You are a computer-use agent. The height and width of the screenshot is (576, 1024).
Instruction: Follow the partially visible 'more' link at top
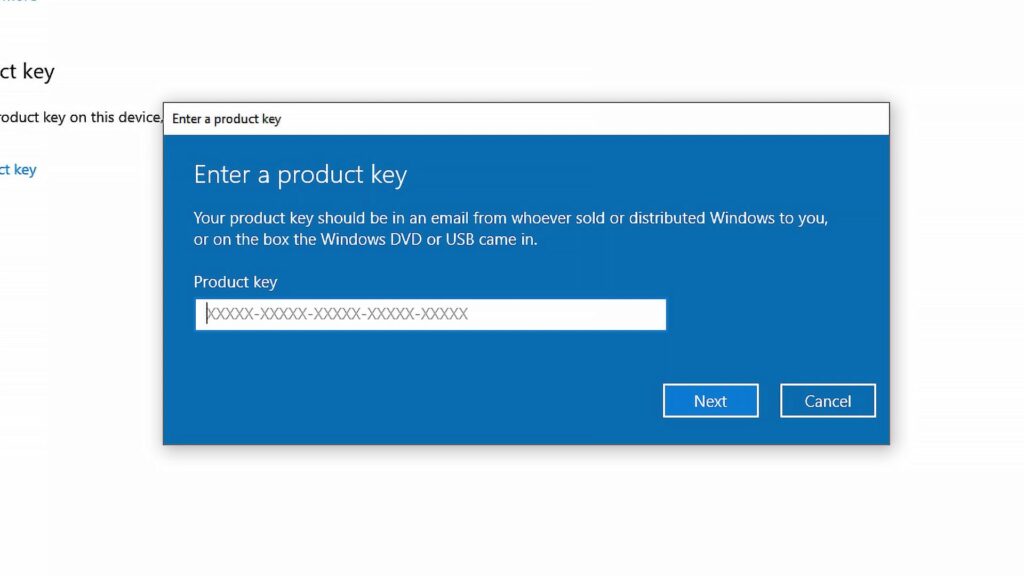pyautogui.click(x=18, y=1)
